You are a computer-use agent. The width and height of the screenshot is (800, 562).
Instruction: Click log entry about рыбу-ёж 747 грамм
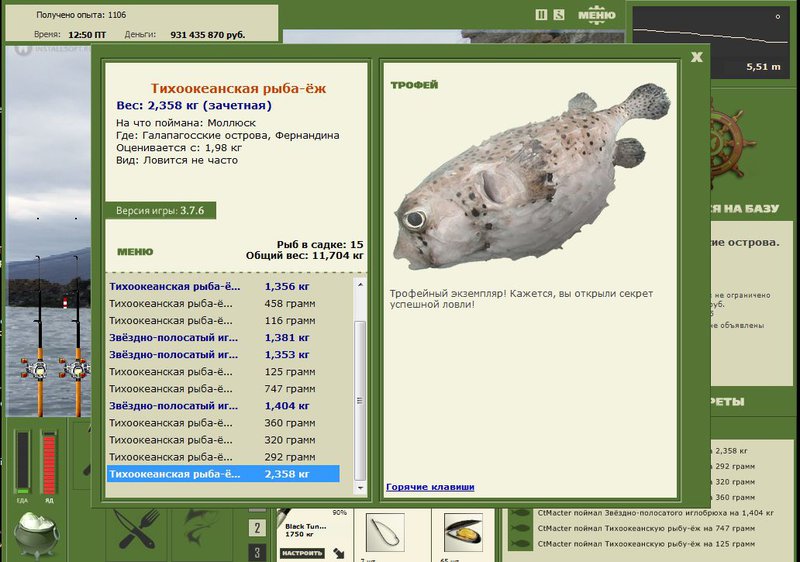(x=646, y=528)
